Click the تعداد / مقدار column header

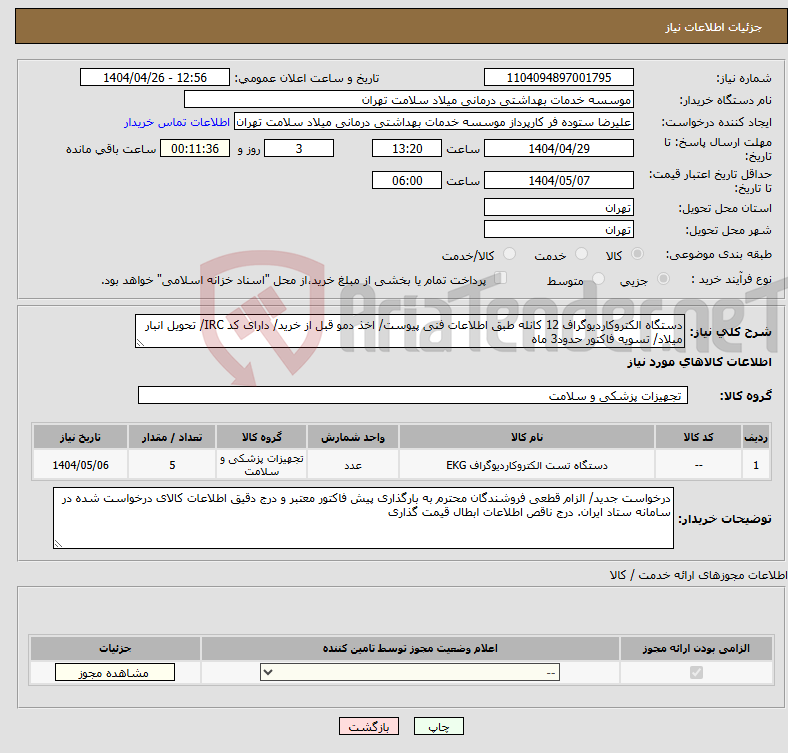point(172,437)
